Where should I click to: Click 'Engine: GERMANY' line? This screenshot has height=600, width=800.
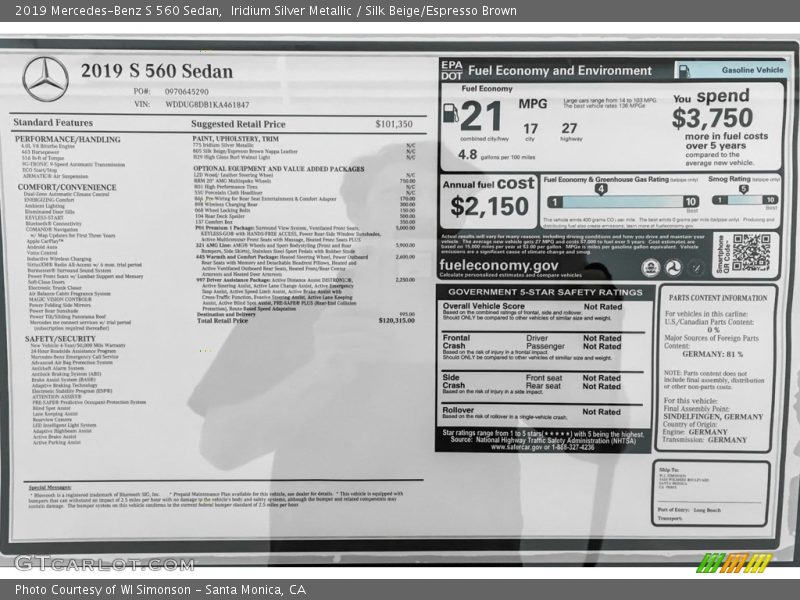coord(695,432)
